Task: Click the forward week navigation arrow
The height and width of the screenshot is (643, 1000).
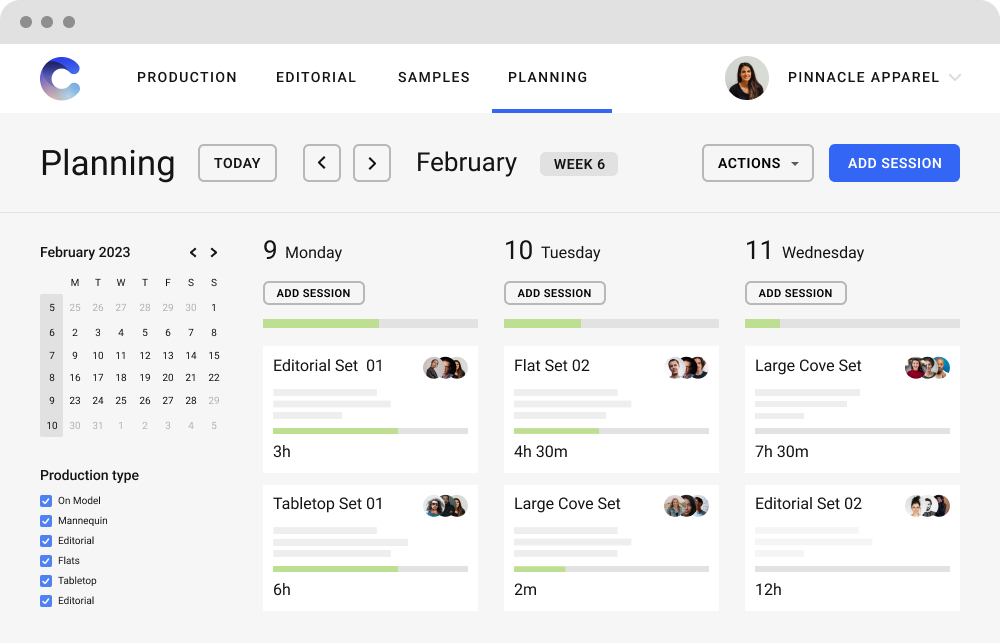Action: [371, 162]
